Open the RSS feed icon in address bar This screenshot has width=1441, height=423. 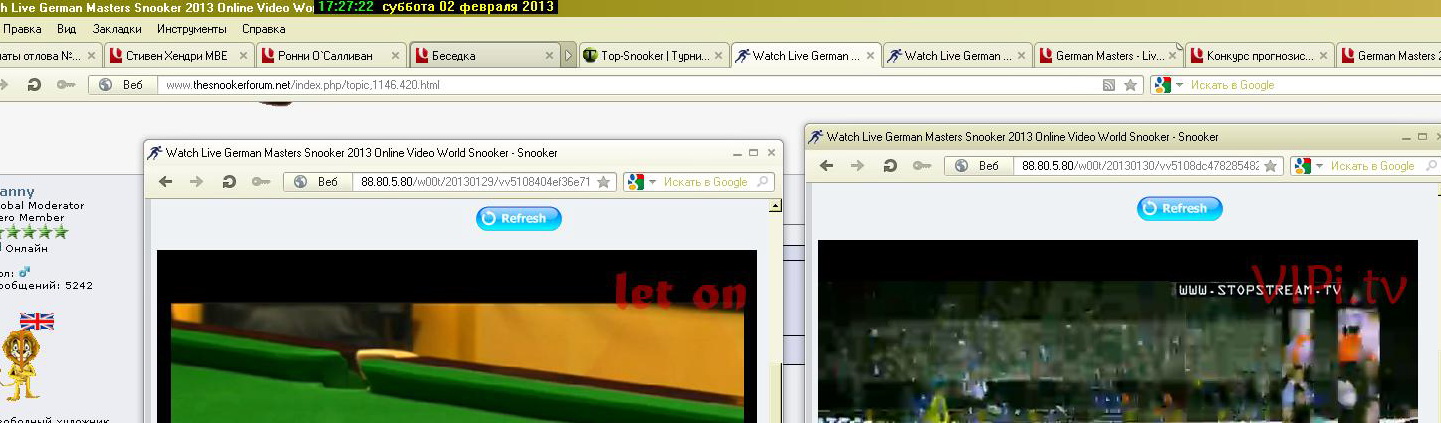(1109, 86)
